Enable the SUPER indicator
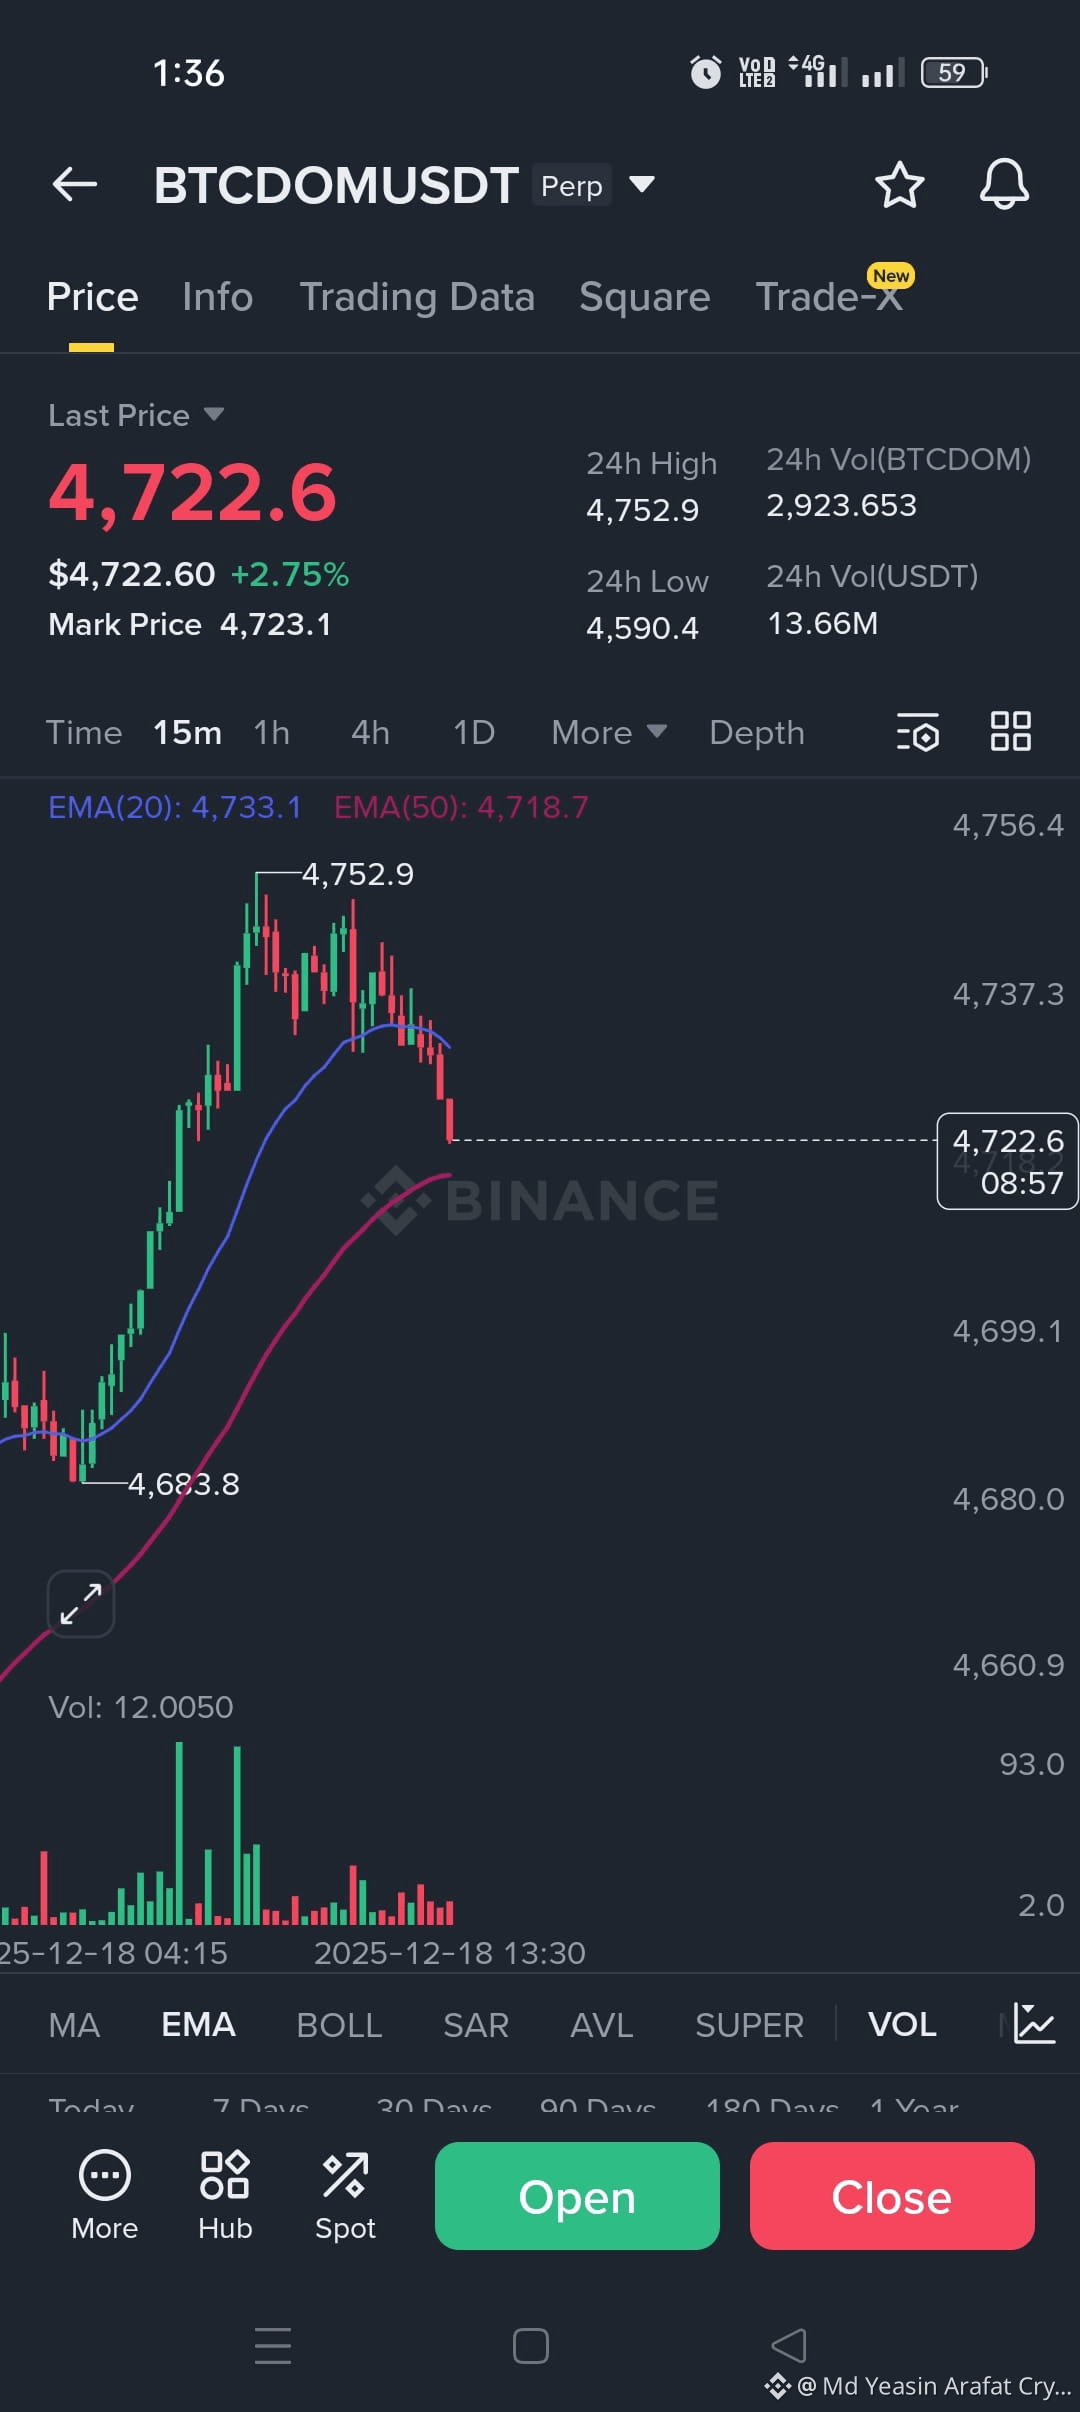This screenshot has width=1080, height=2412. click(x=749, y=2025)
